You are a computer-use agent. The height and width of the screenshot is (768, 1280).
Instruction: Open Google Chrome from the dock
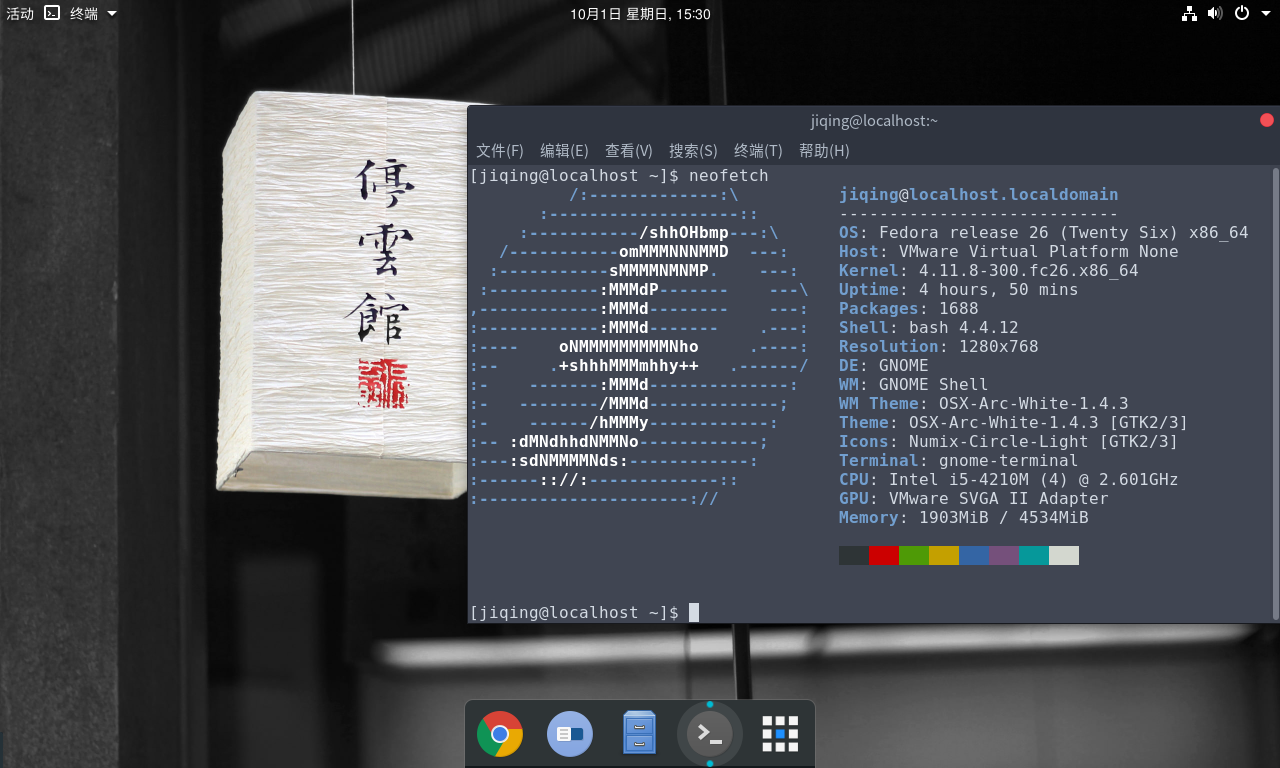tap(500, 734)
